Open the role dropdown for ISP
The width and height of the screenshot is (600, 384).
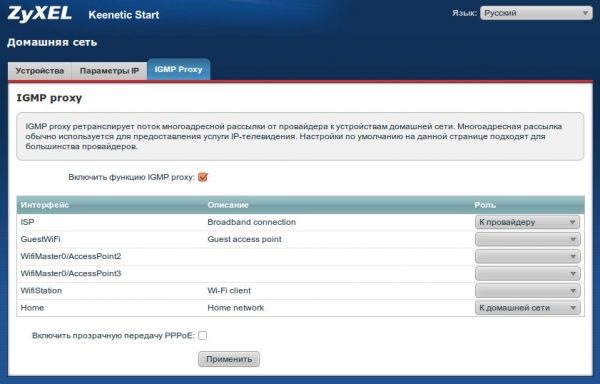[x=527, y=222]
